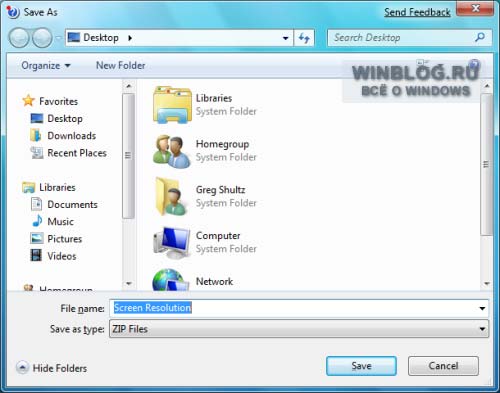The image size is (500, 393).
Task: Click the Desktop icon in address bar
Action: tap(74, 37)
